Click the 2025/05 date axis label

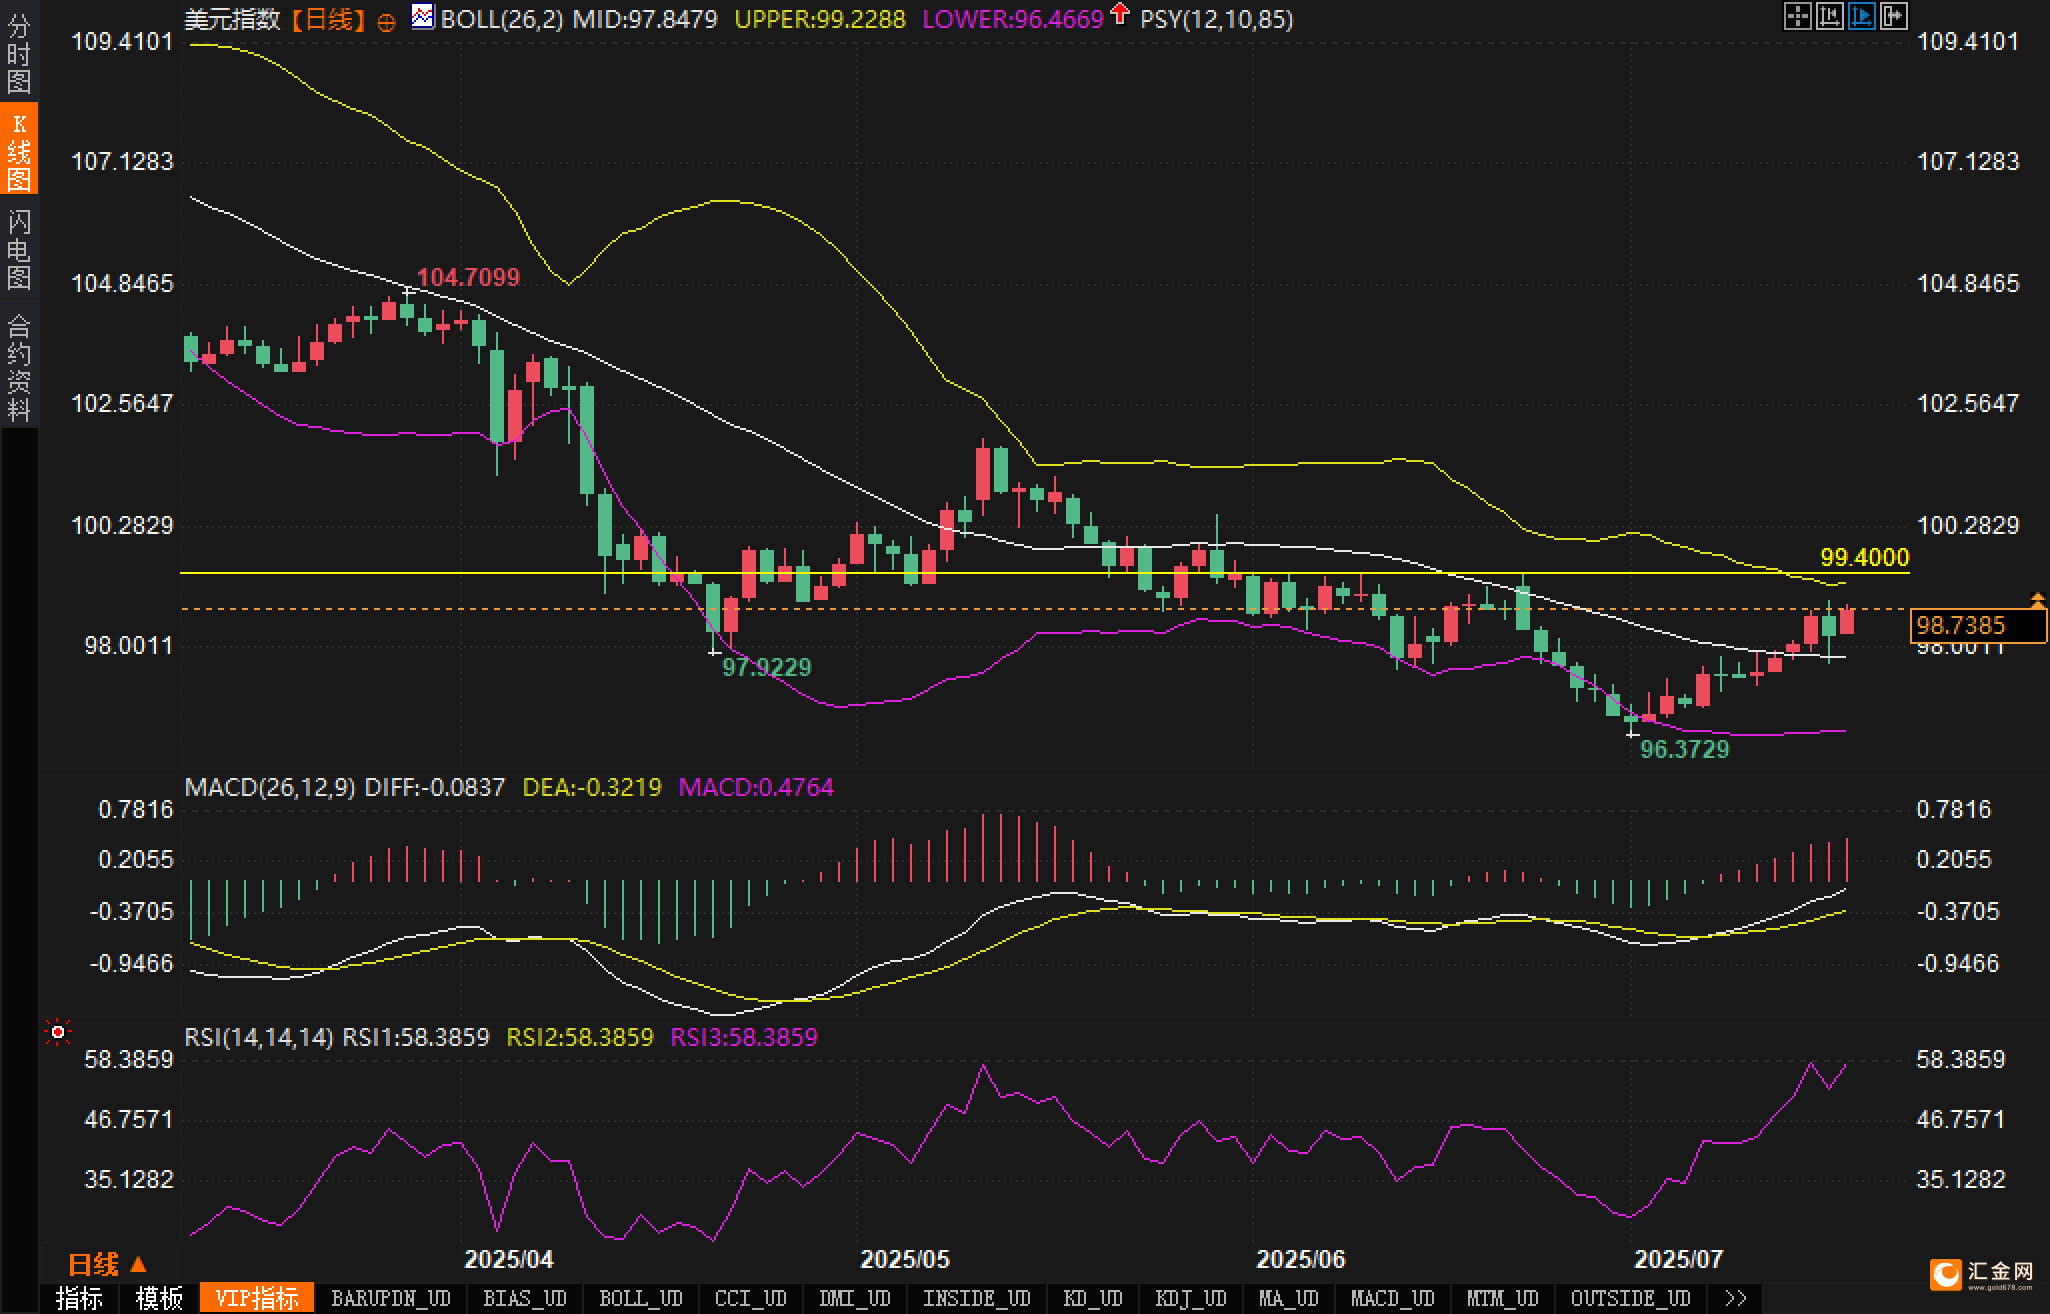tap(905, 1259)
